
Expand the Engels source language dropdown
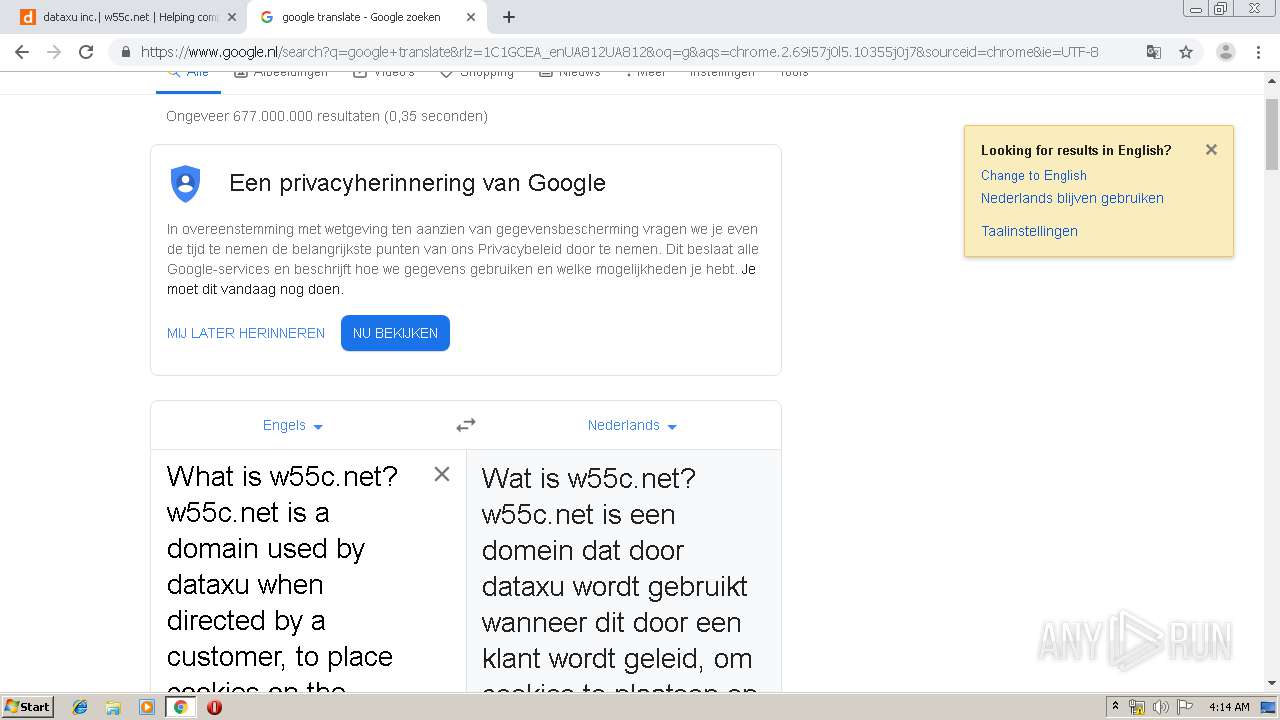click(293, 425)
